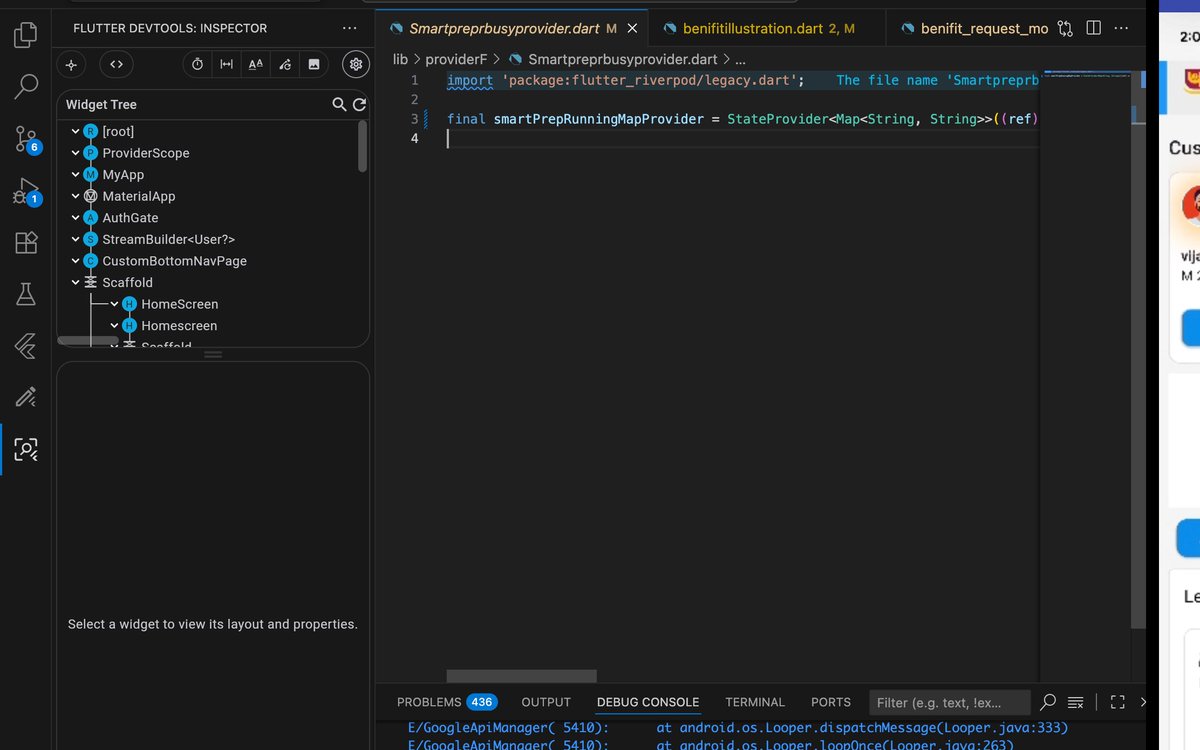
Task: Select the Scaffold widget under CustomBottomNavPage
Action: 127,283
